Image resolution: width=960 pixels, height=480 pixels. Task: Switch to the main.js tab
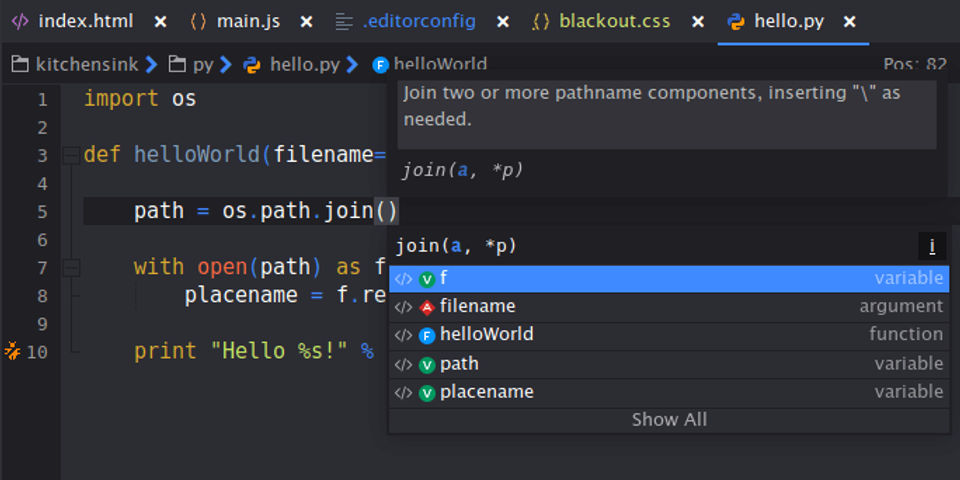(248, 21)
